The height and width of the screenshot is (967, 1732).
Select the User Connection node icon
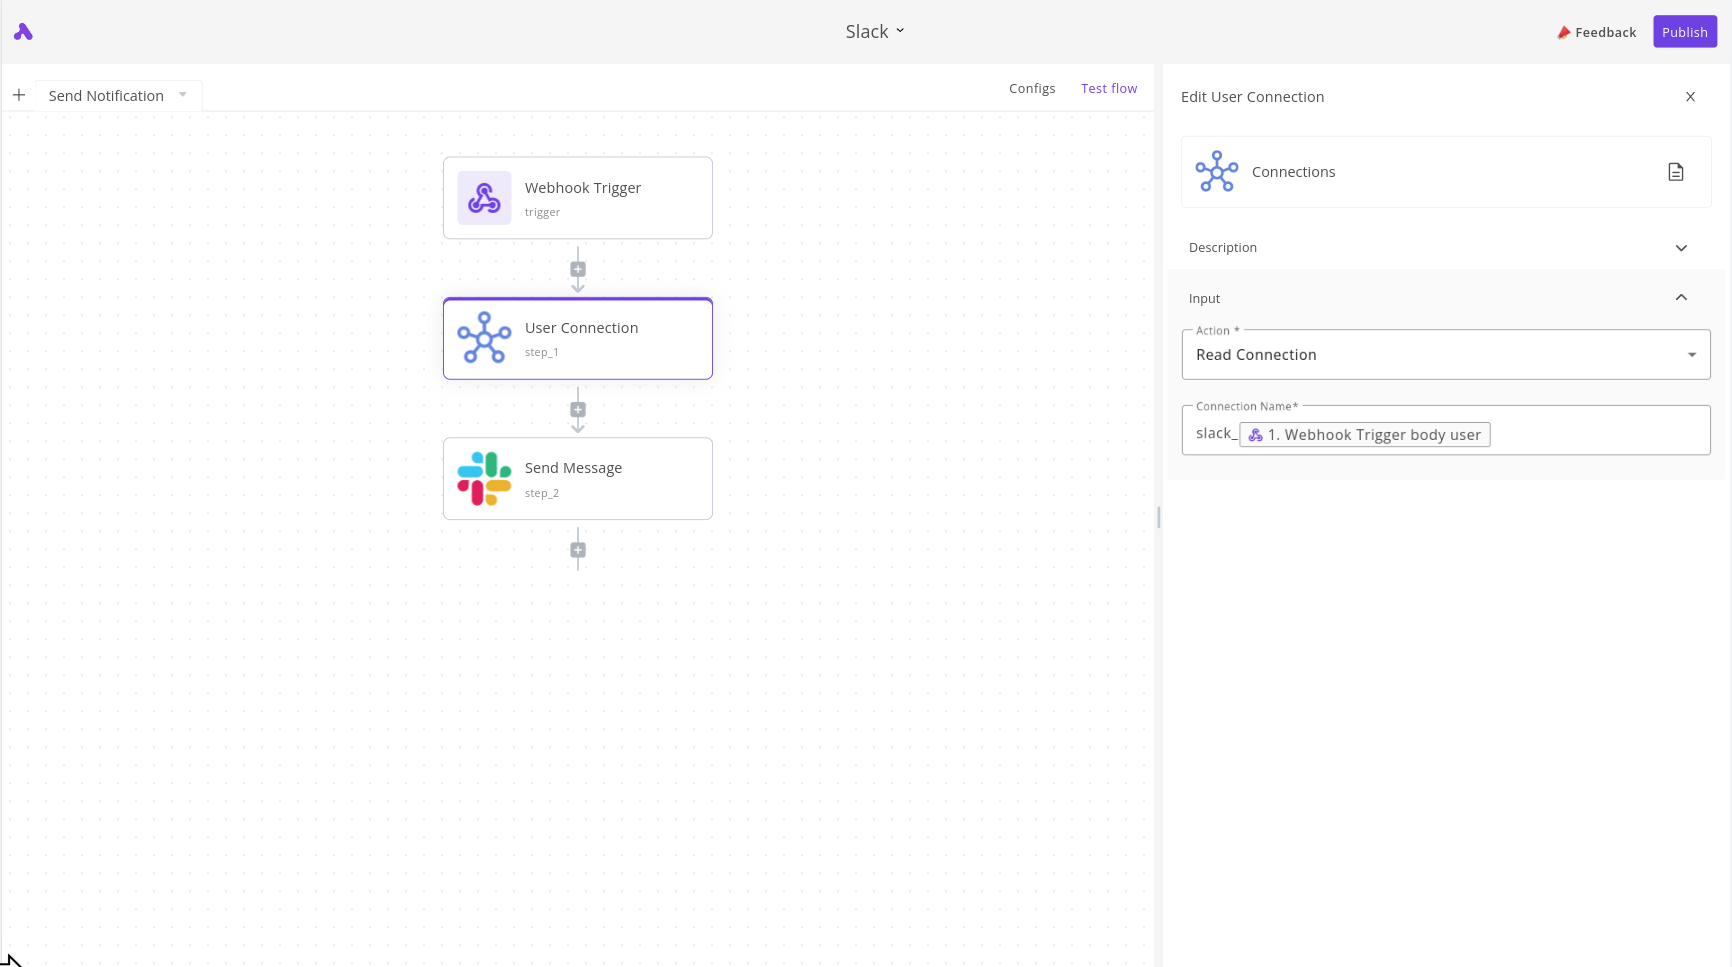(x=484, y=338)
